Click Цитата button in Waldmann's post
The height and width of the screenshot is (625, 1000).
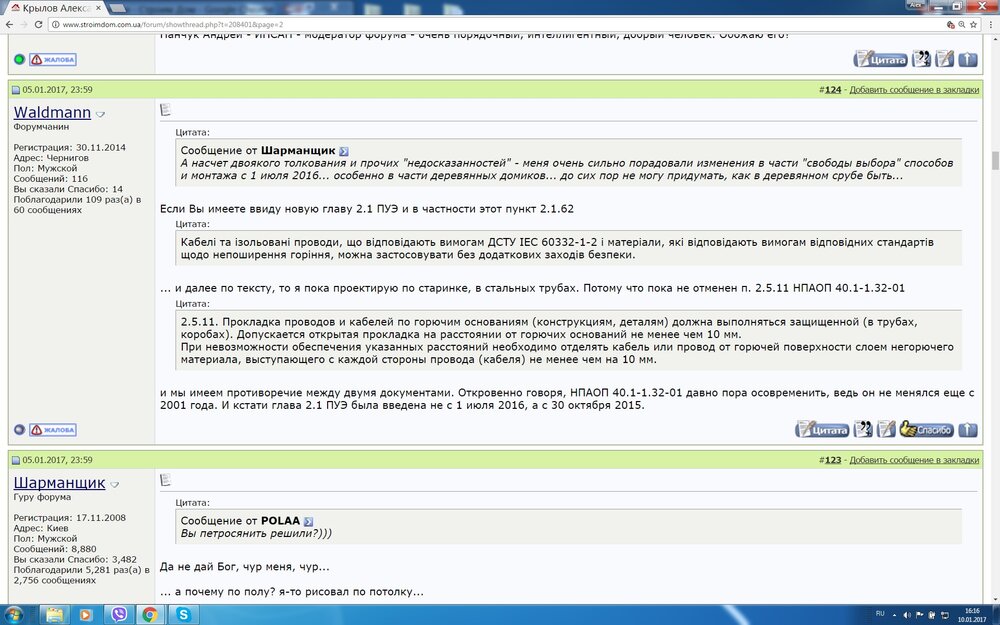pos(822,429)
